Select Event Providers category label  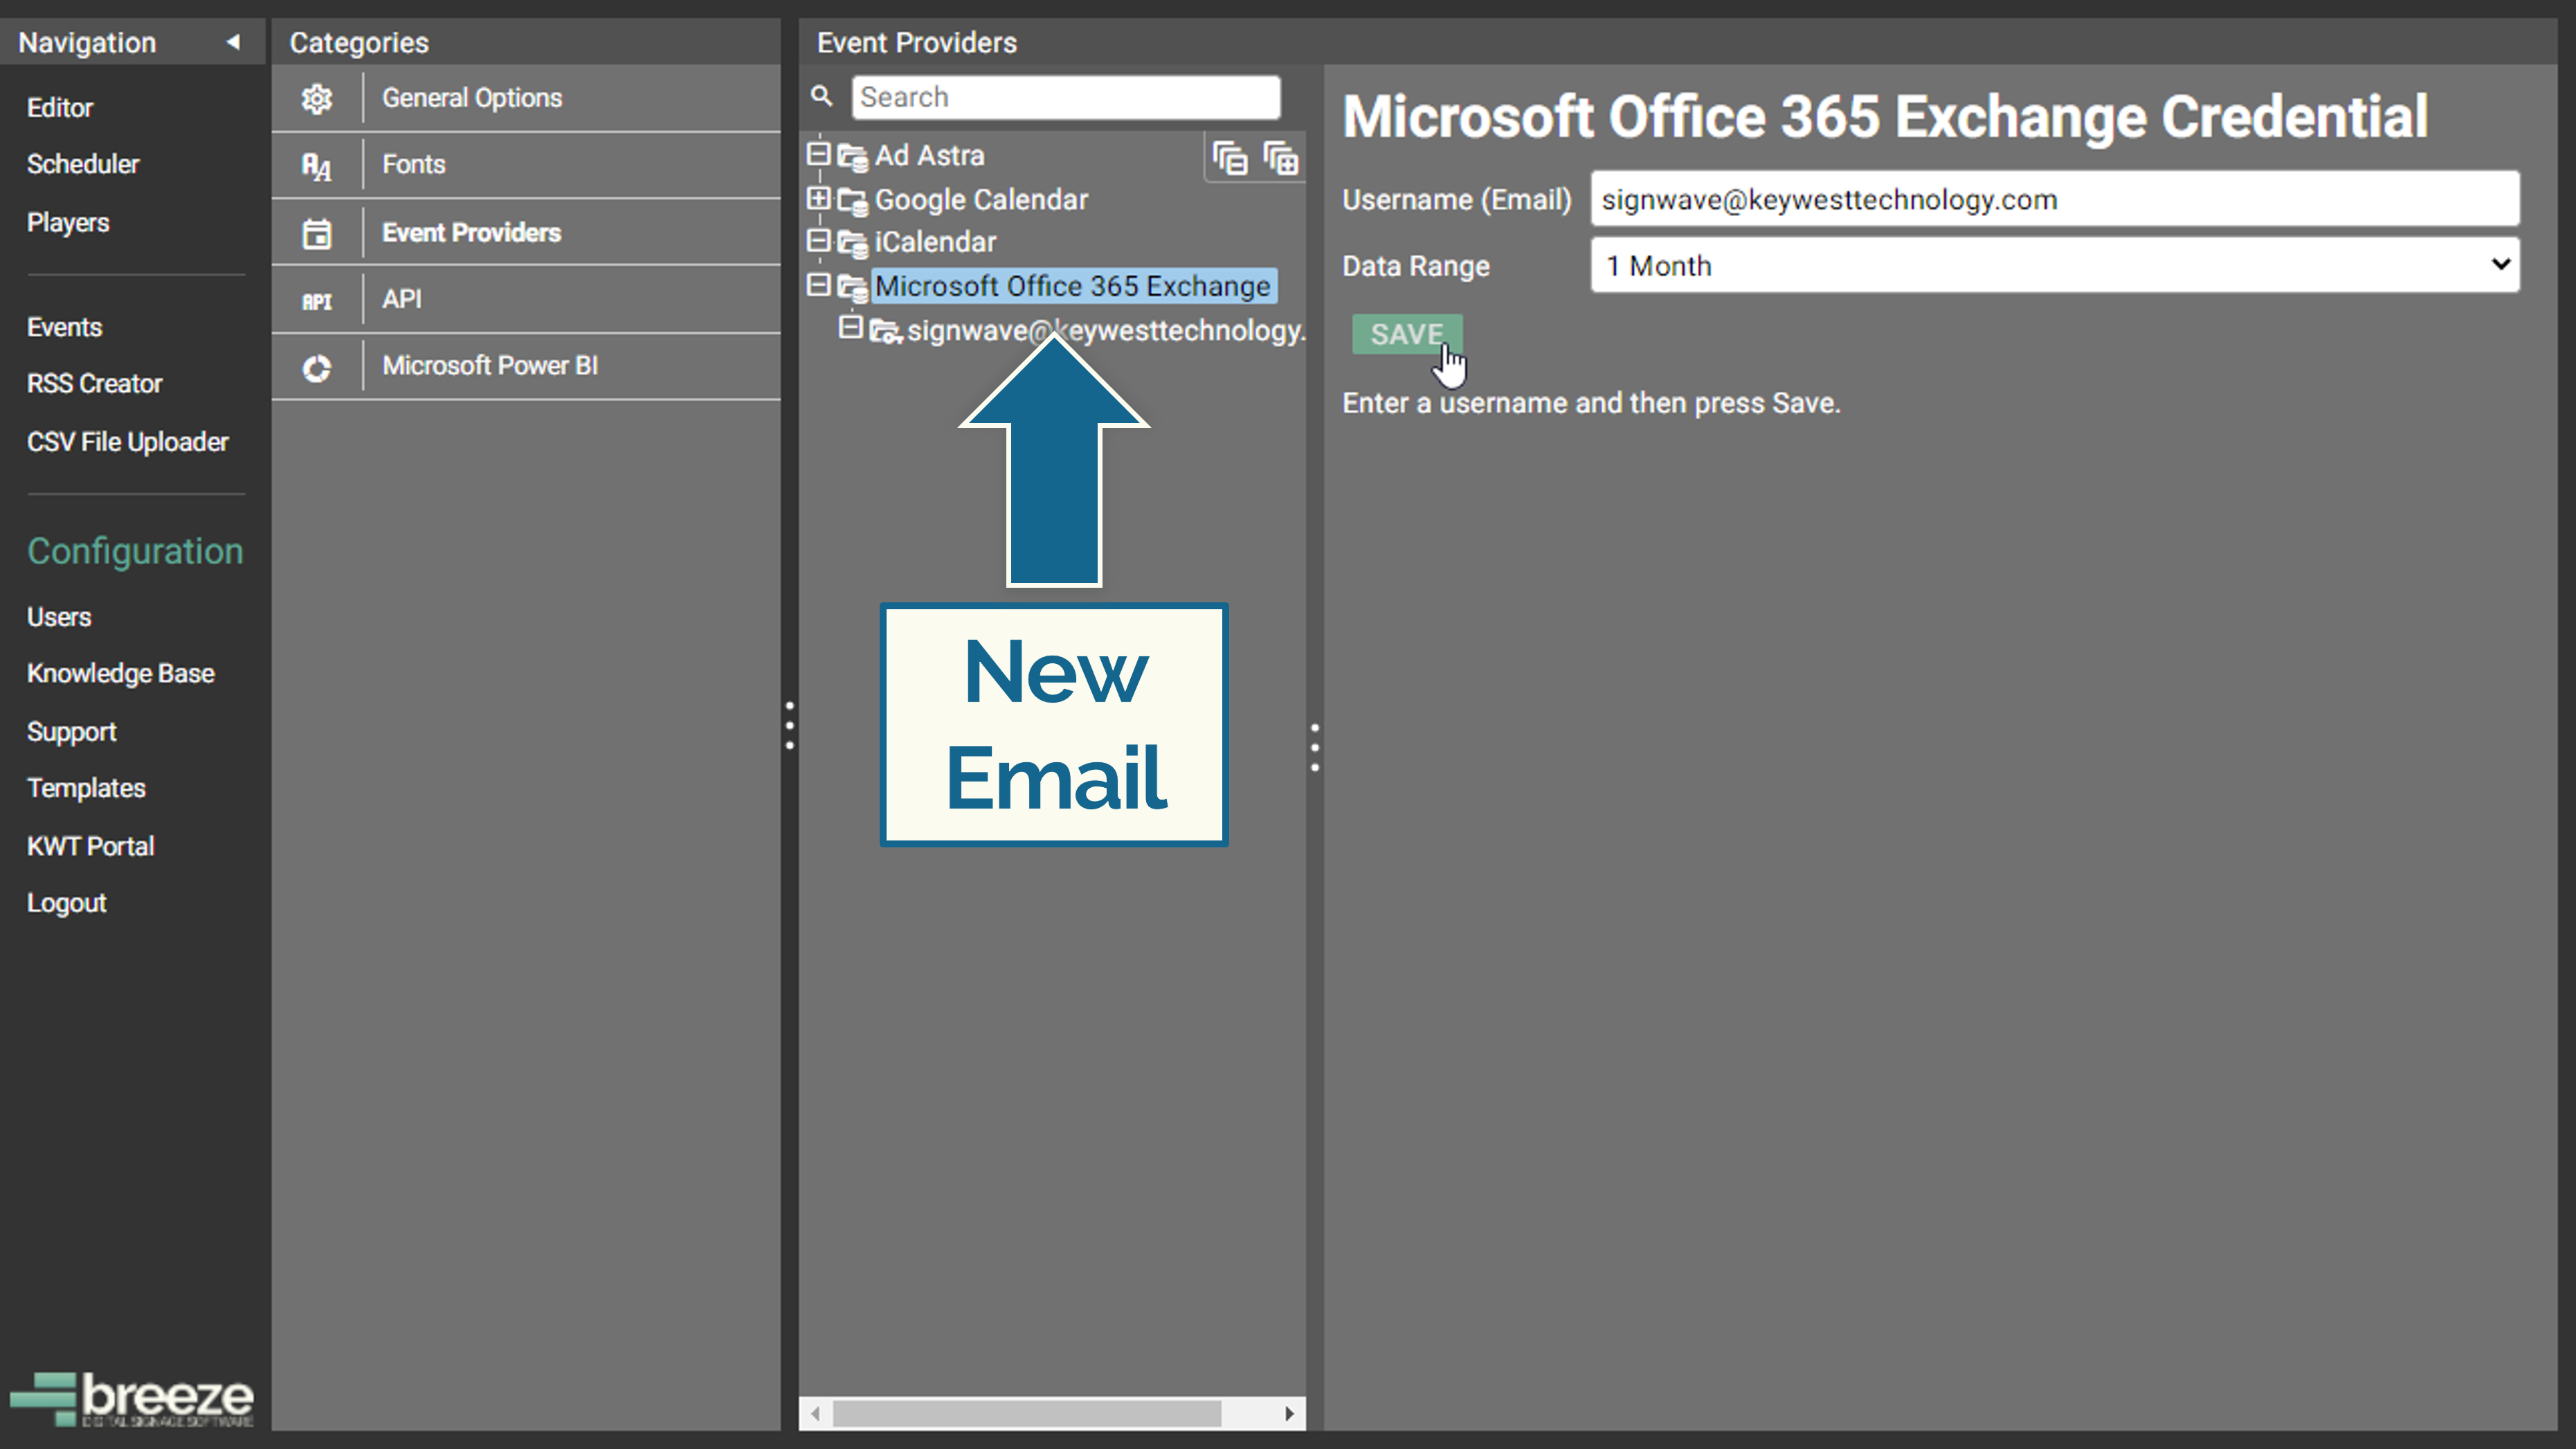point(472,232)
